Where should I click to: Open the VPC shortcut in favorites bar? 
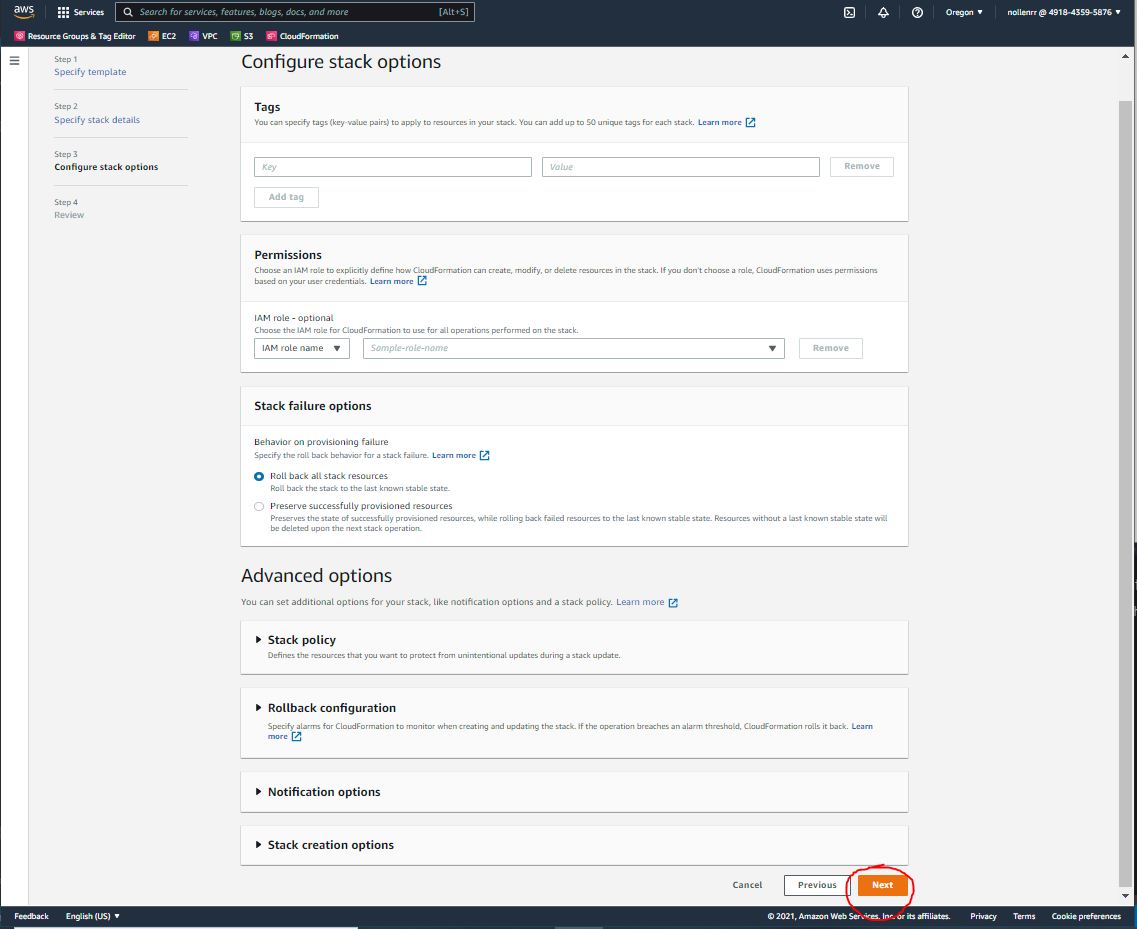204,36
